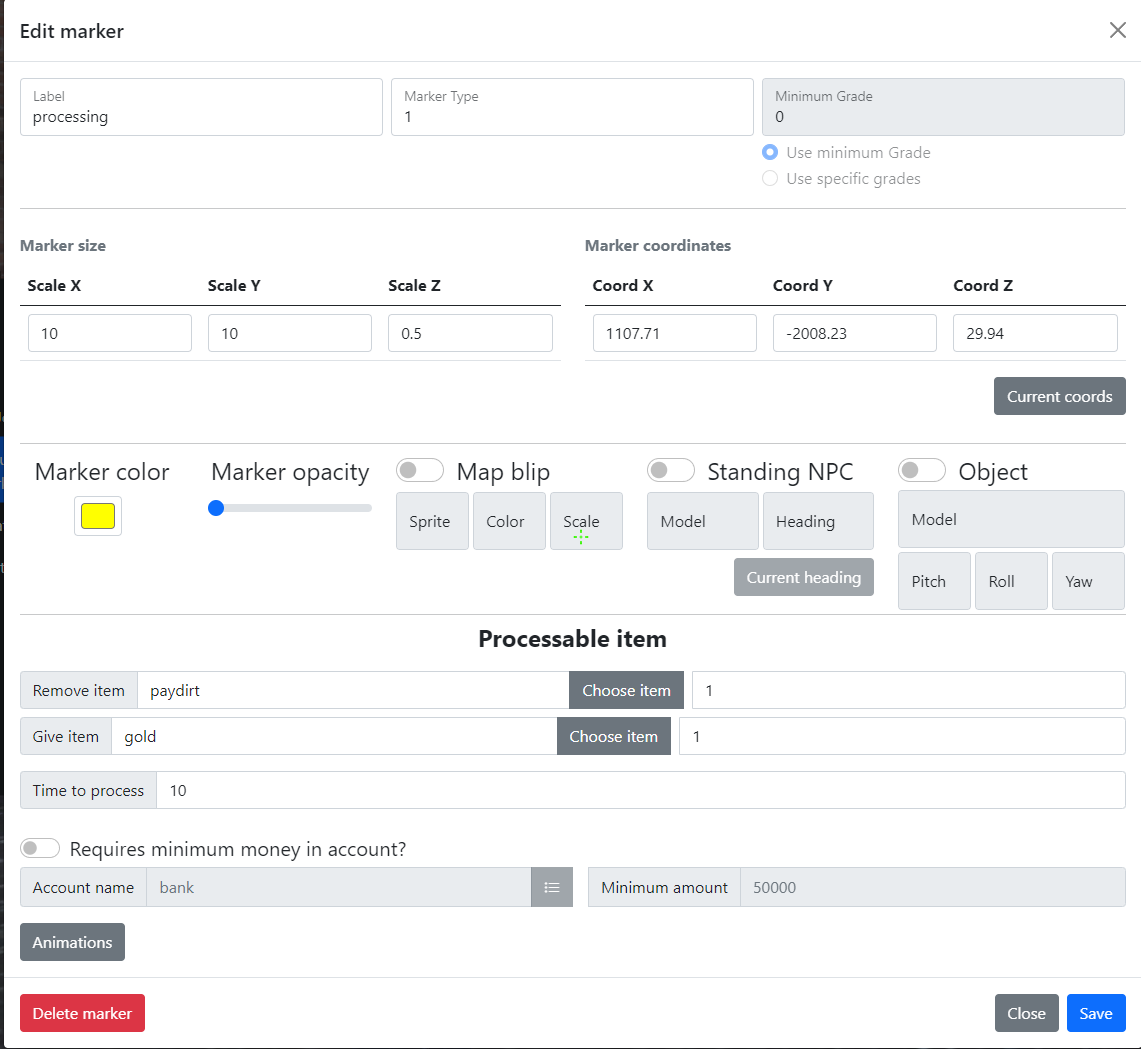Edit the Remove item name paydirt
Screen dimensions: 1141x1049
point(353,690)
